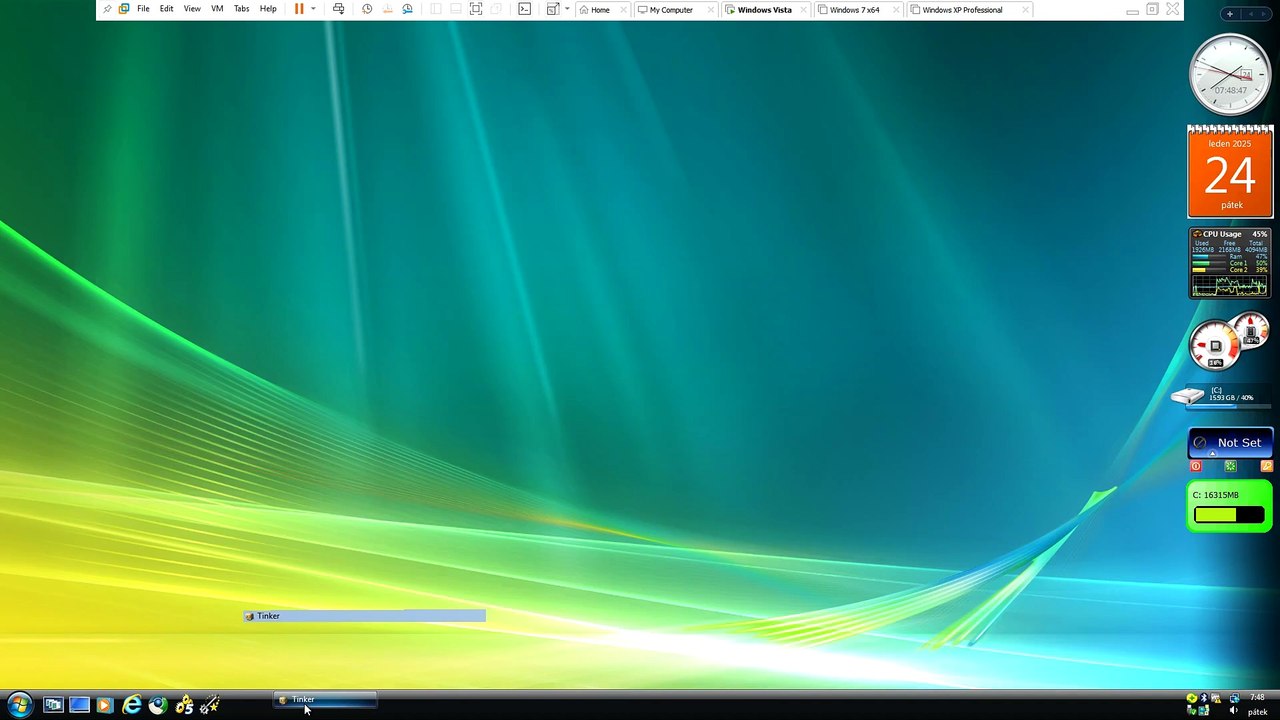Click the red power icon under Not Set
Viewport: 1280px width, 720px height.
(x=1195, y=466)
